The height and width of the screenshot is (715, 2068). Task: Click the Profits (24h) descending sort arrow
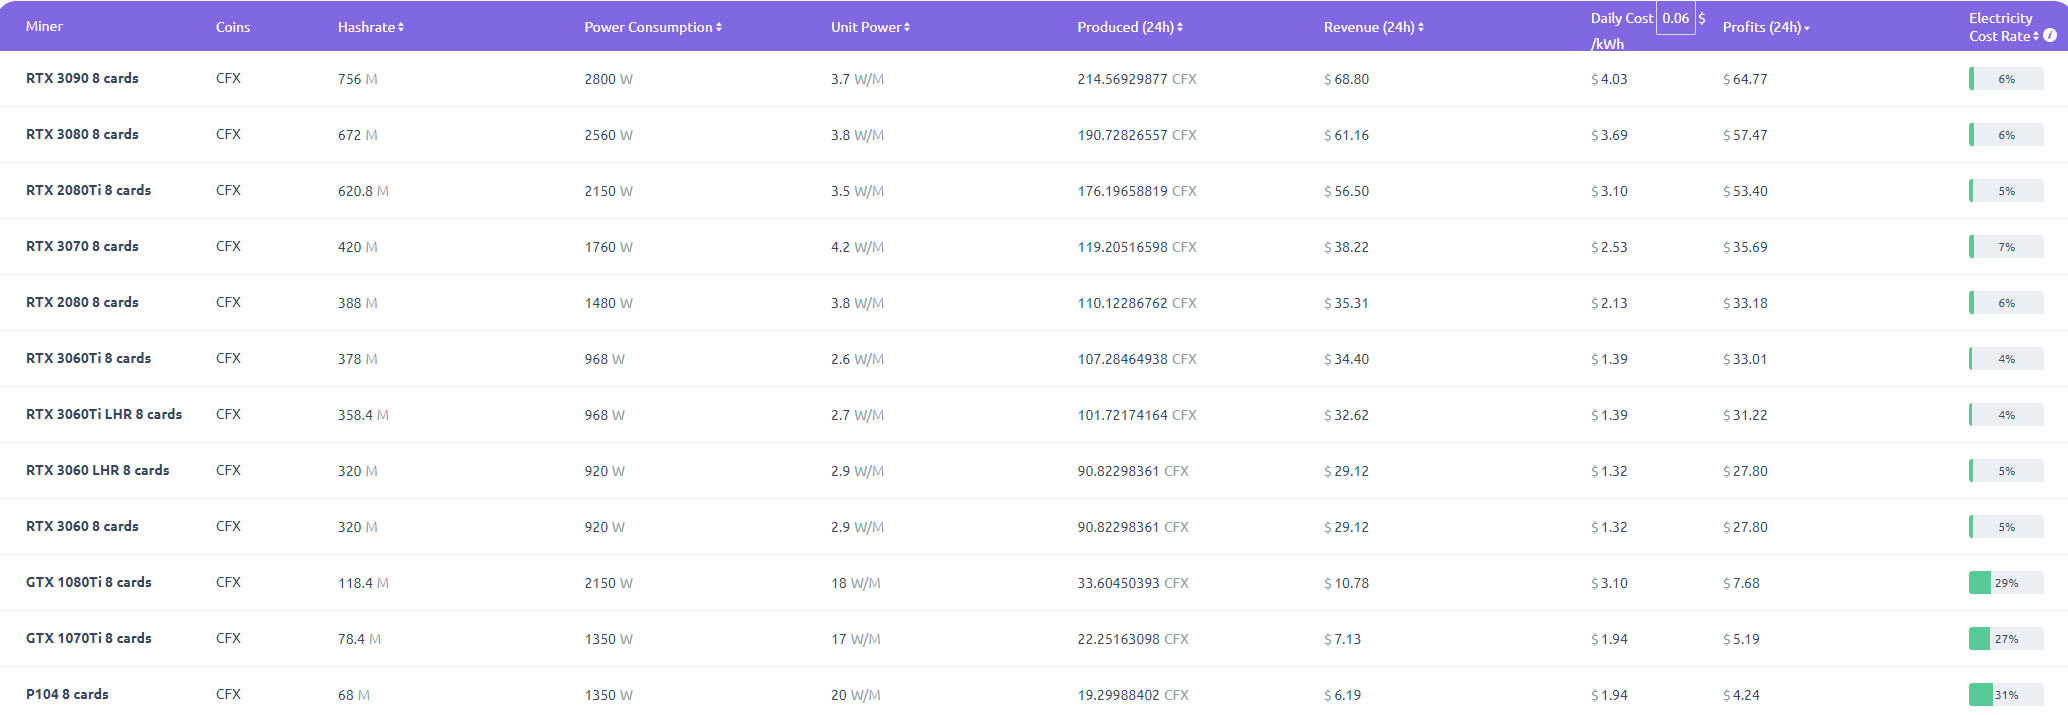click(x=1807, y=28)
